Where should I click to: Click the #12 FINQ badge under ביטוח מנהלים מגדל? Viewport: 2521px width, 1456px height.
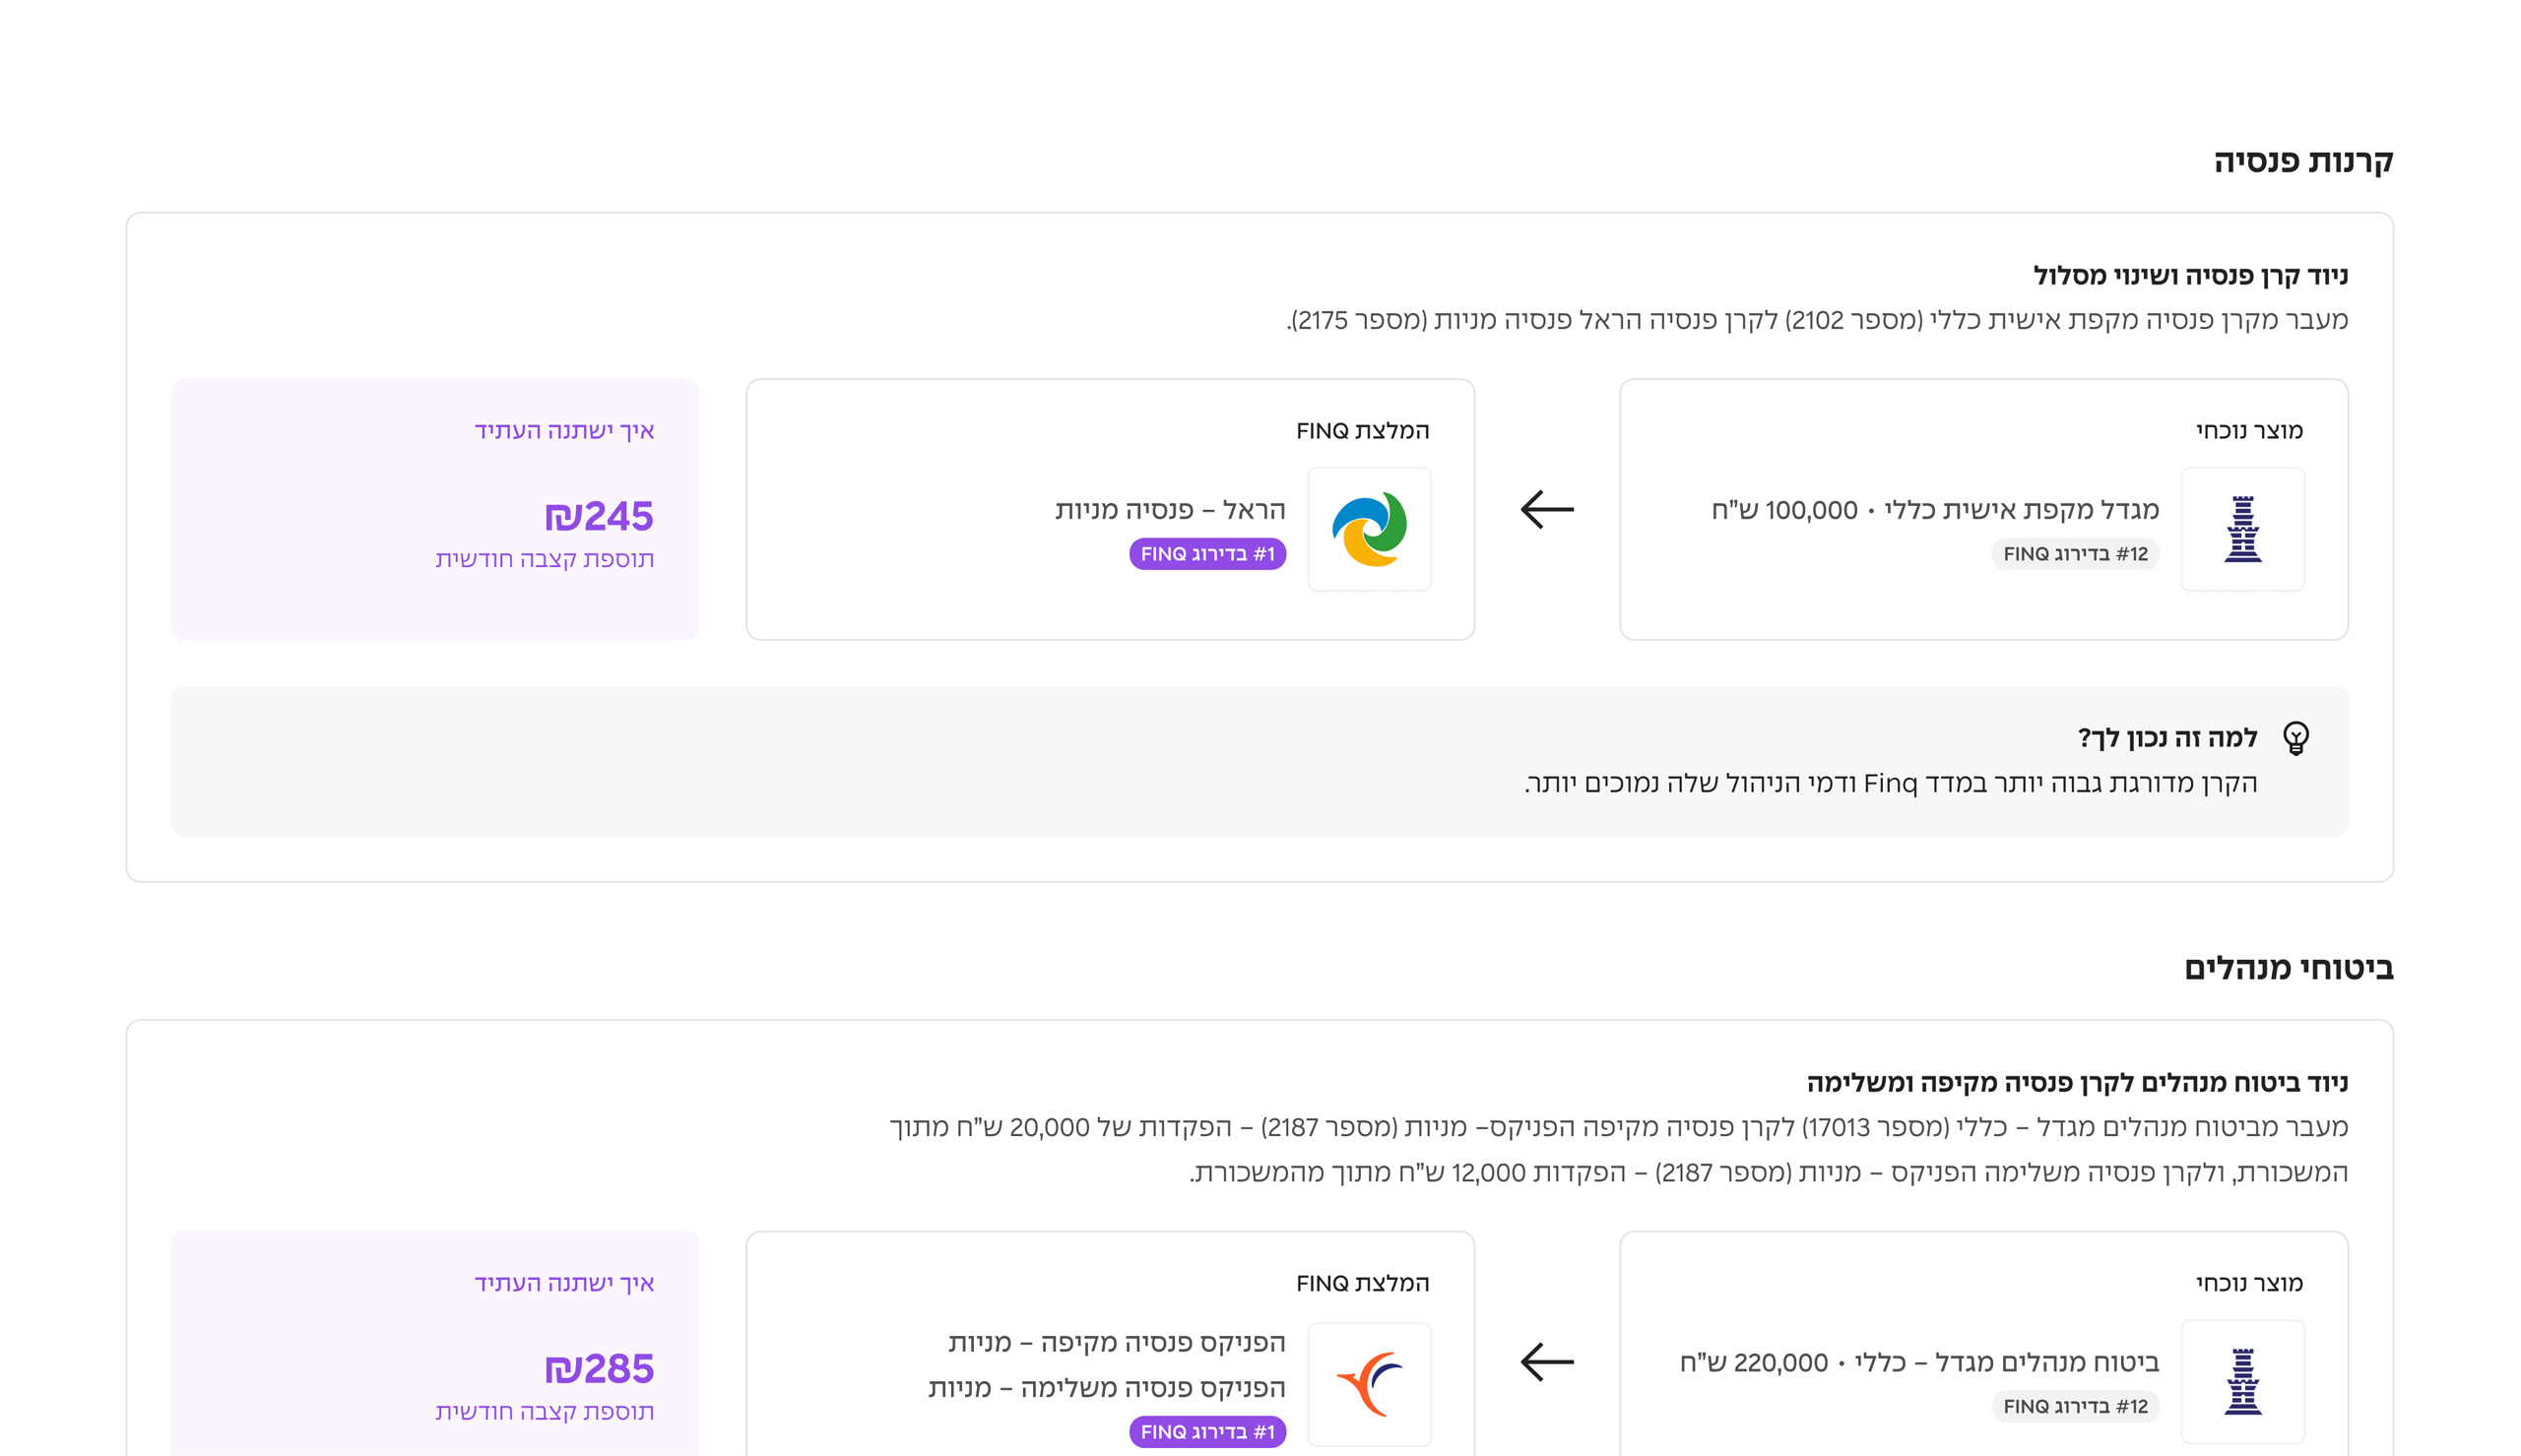(x=2075, y=1407)
